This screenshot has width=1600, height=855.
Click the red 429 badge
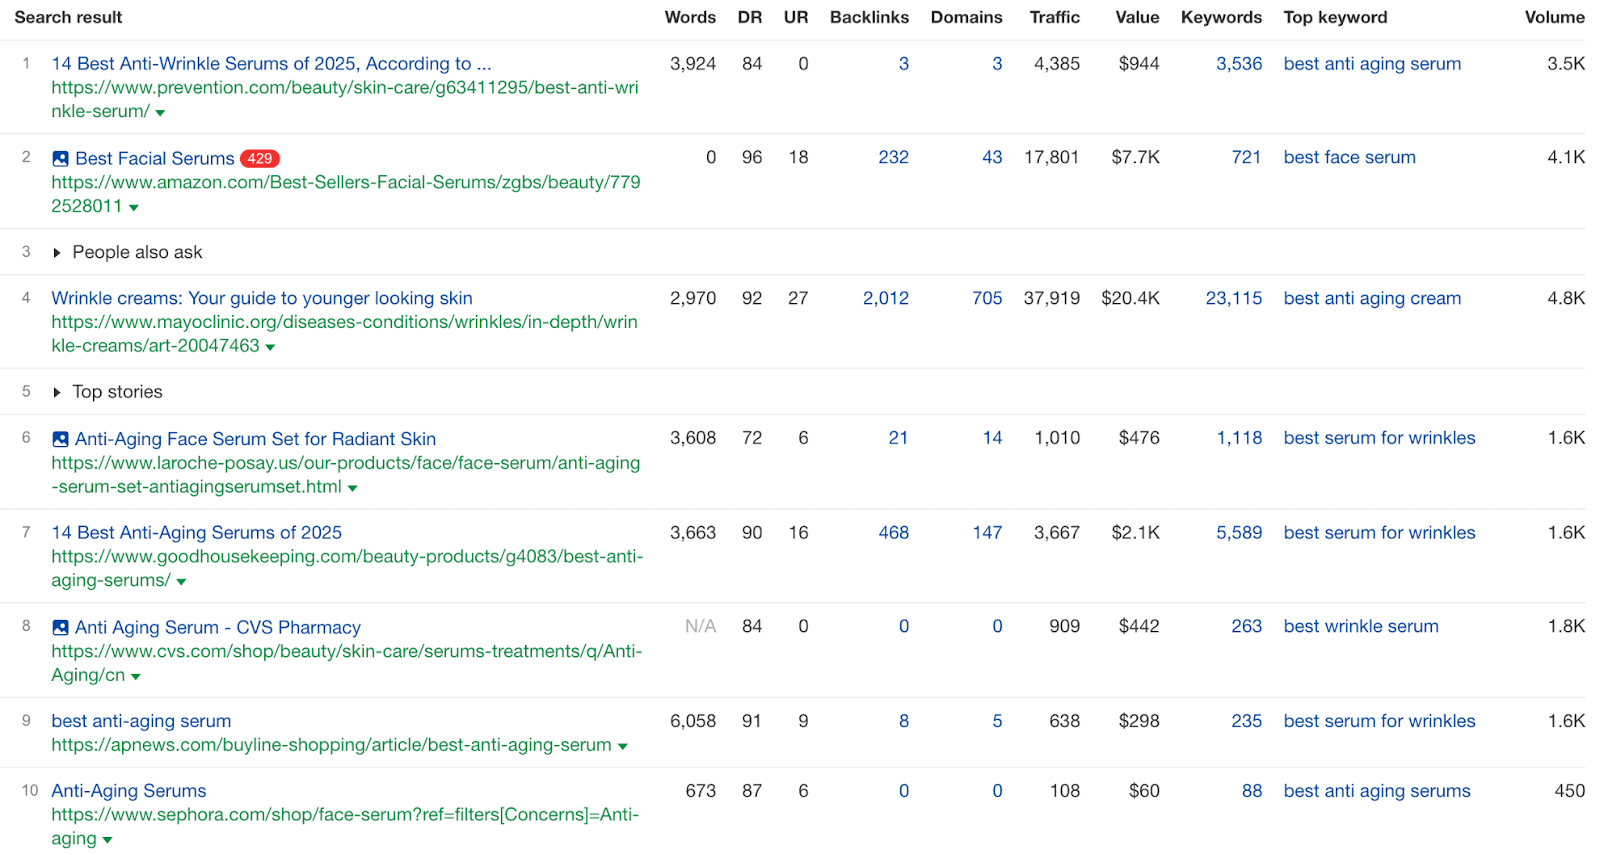click(x=260, y=159)
